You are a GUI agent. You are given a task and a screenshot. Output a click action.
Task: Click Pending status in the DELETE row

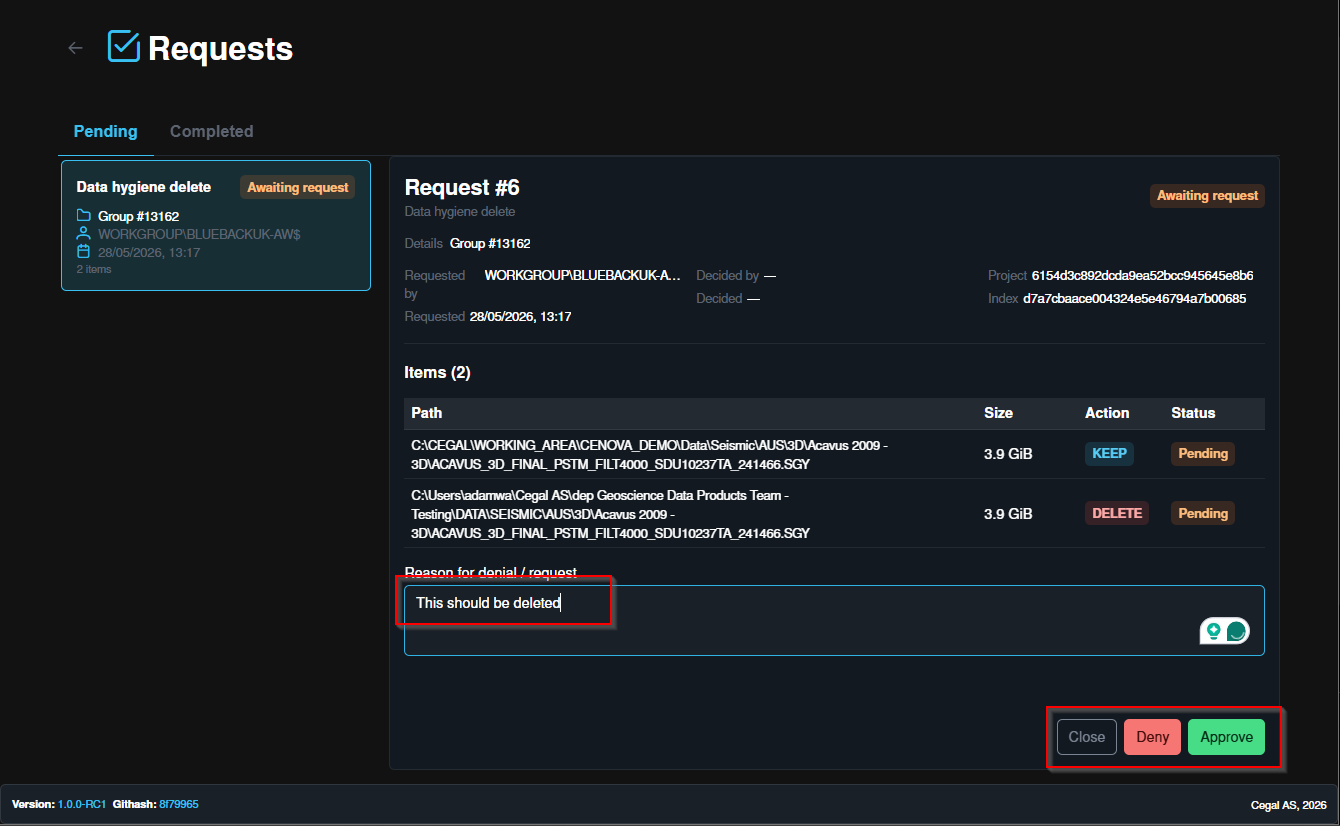(1203, 513)
